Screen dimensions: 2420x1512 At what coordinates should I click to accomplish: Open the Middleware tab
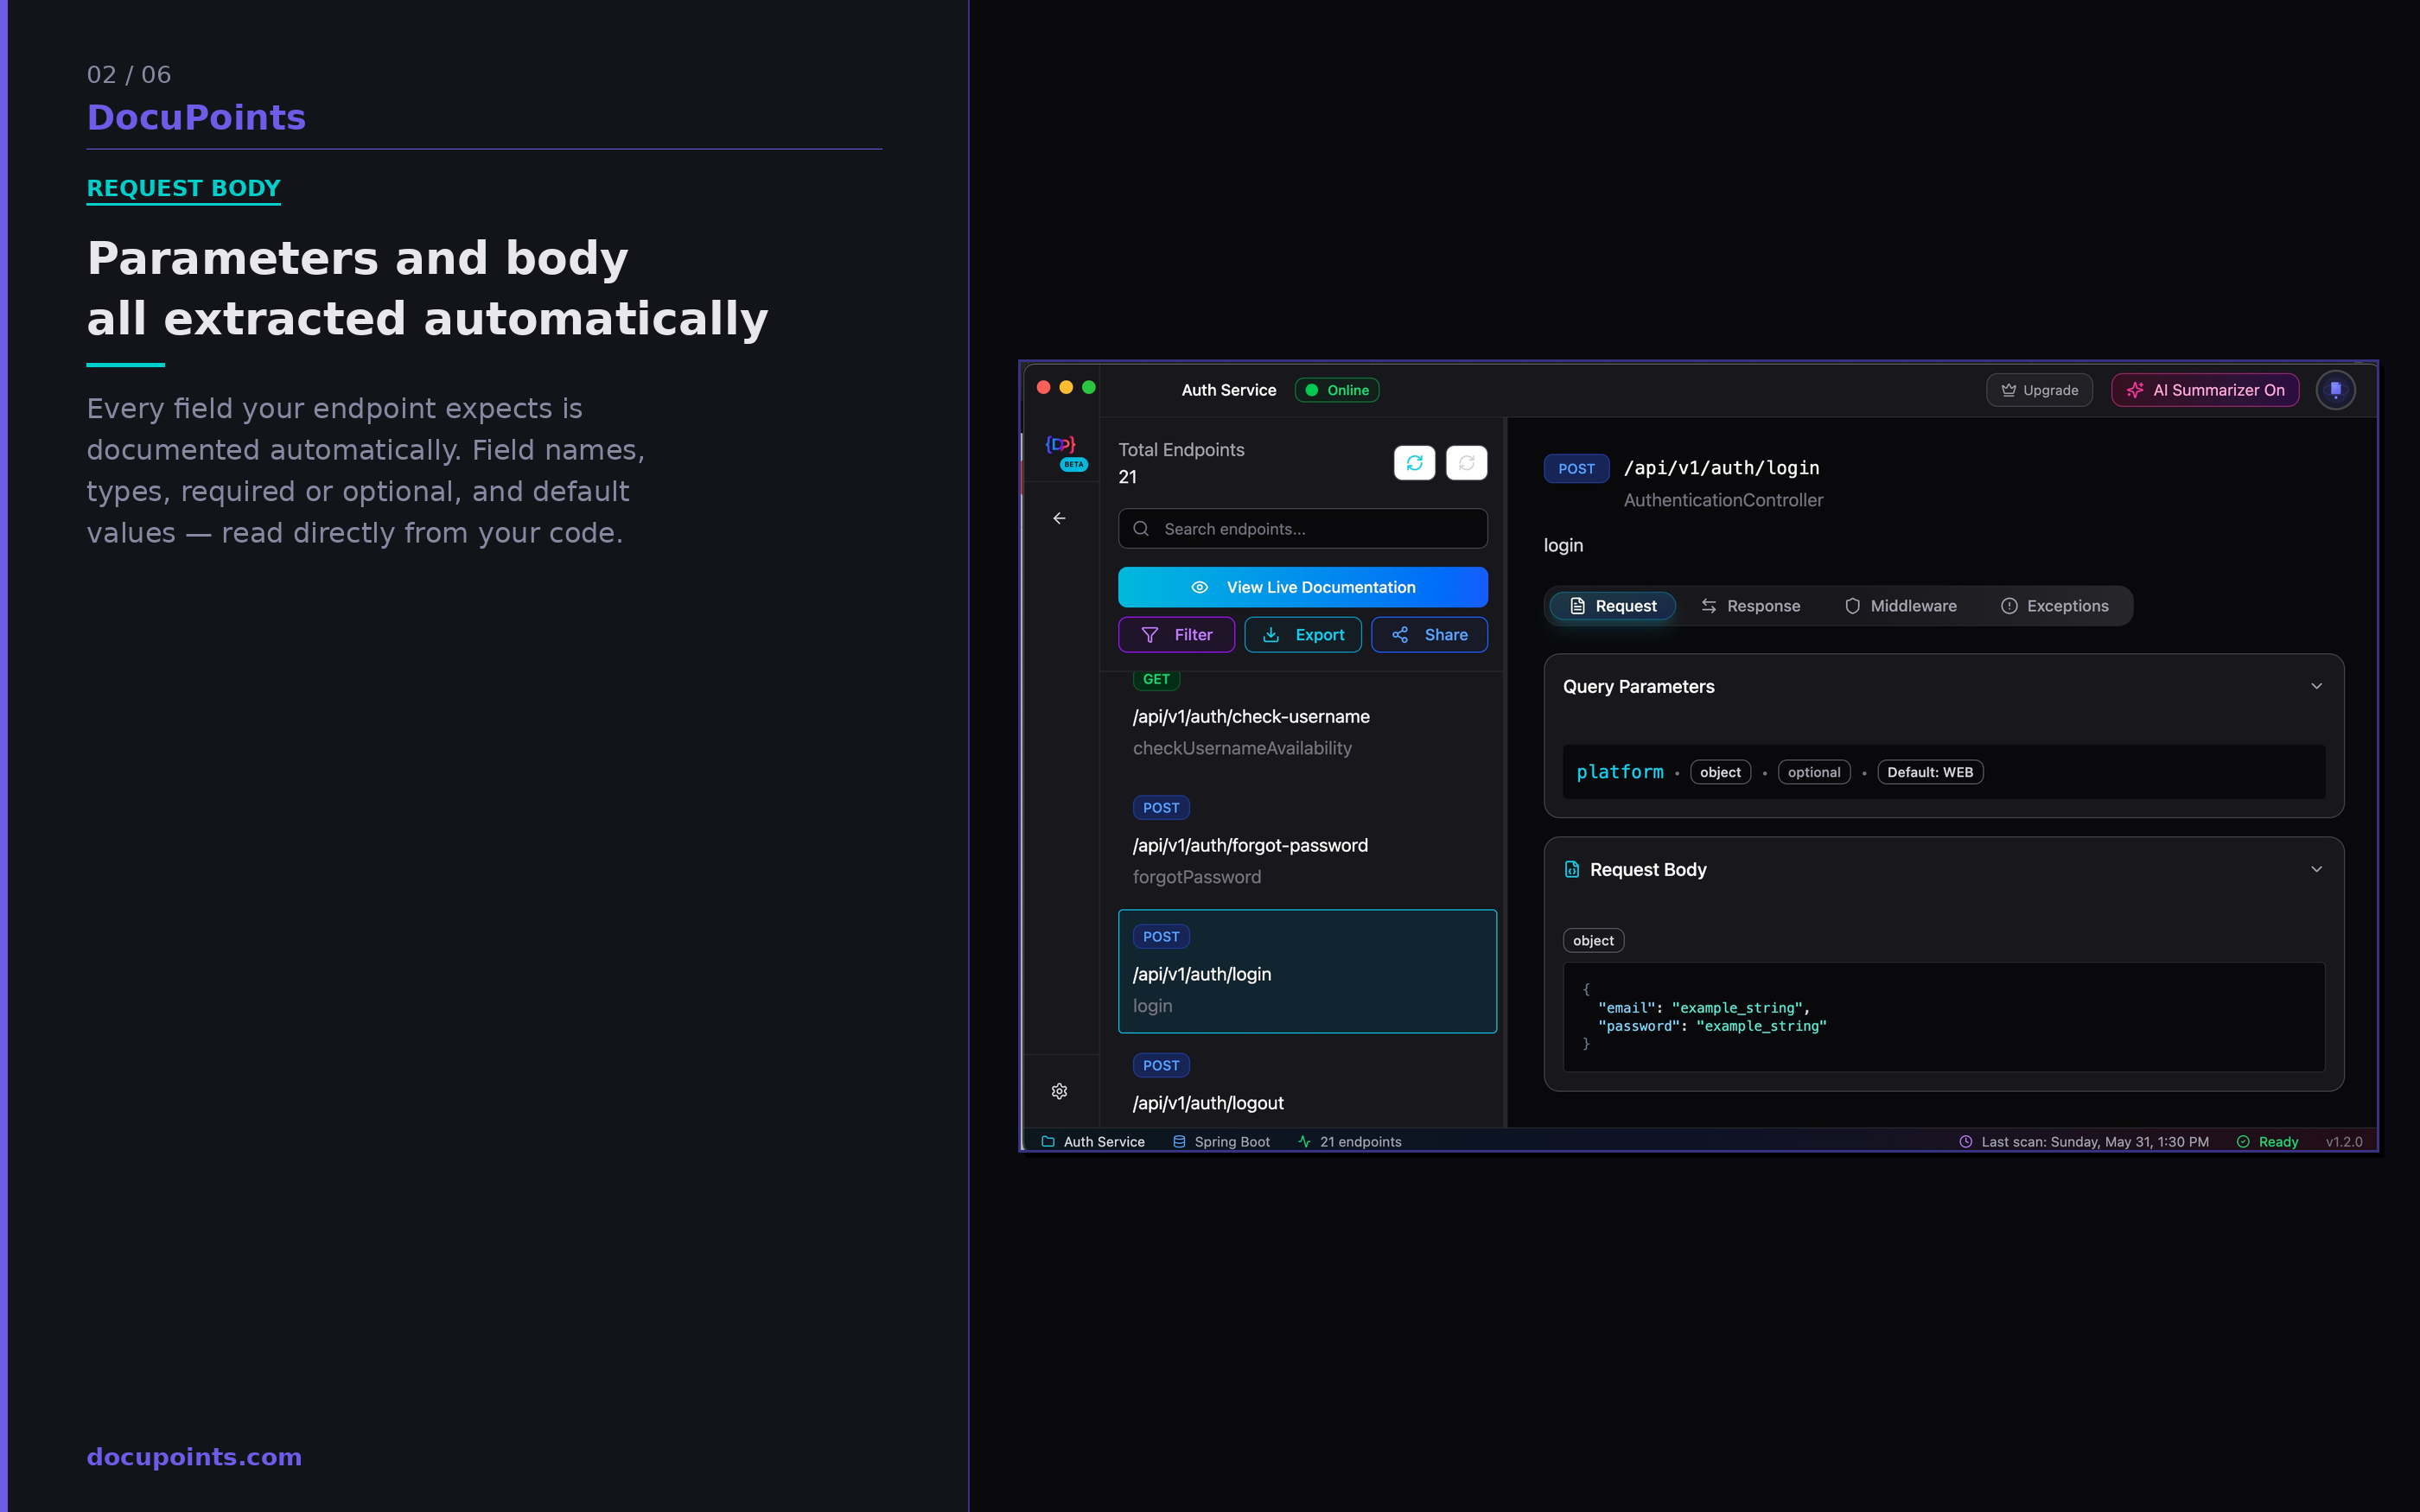[1900, 606]
